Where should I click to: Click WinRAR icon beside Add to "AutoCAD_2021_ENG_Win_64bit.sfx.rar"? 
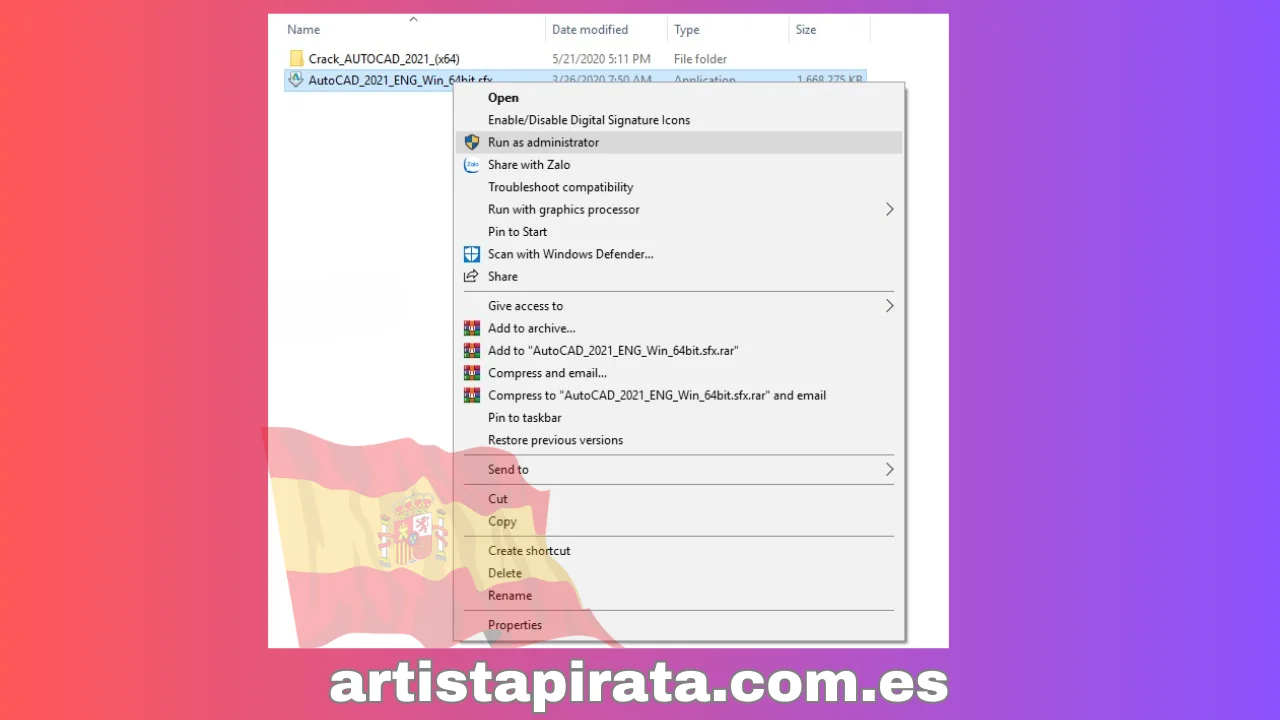[x=472, y=351]
